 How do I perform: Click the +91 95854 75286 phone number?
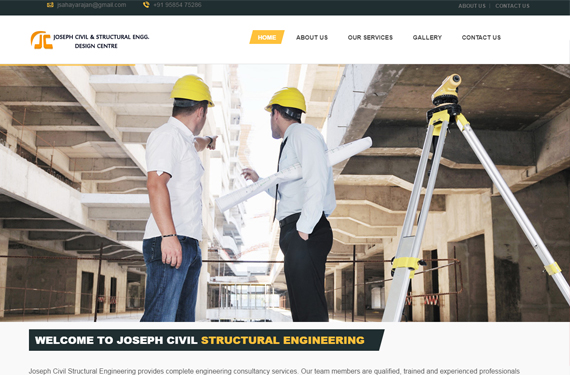click(x=177, y=5)
